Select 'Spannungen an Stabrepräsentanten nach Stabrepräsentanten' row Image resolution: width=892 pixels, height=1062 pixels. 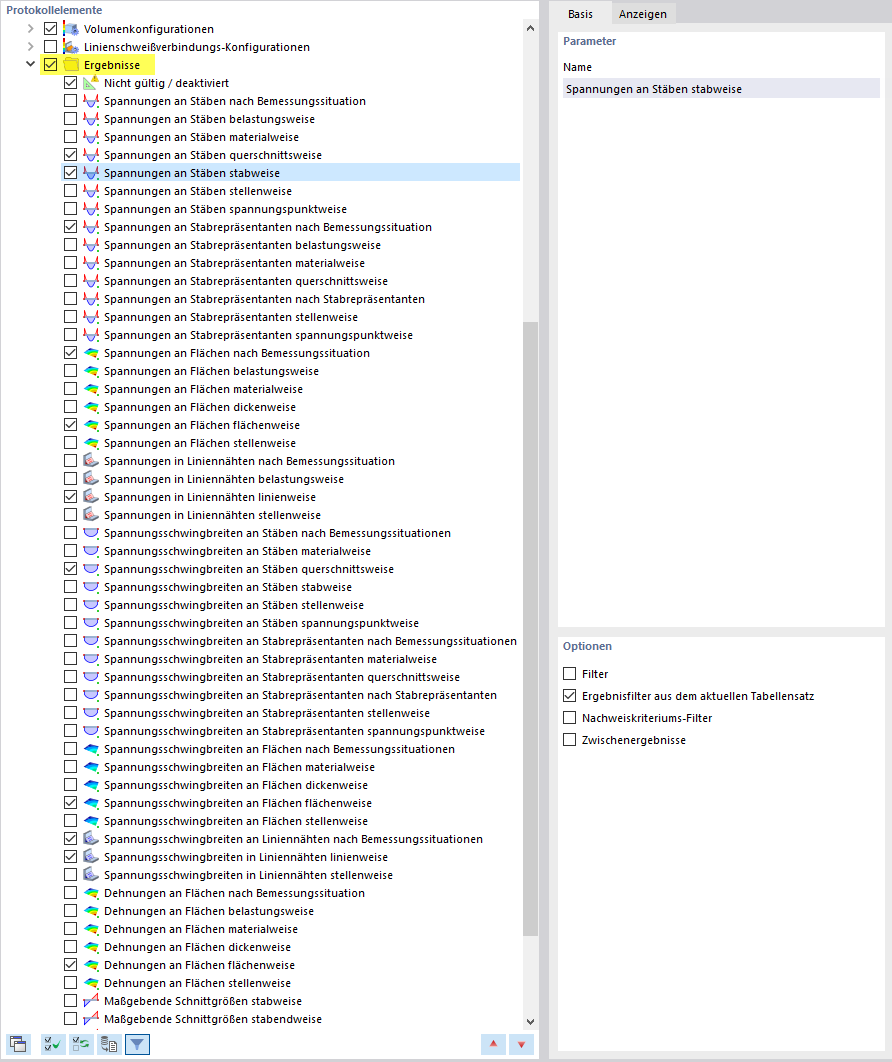(264, 299)
